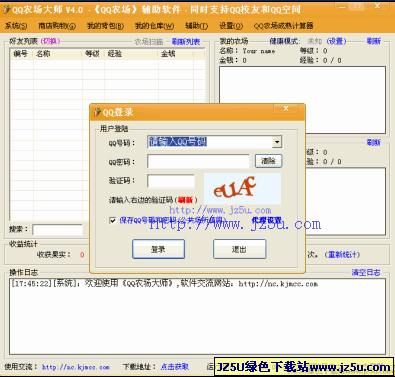Open 健康模式 设置 link
Screen dimensions: 395x377
(x=337, y=41)
